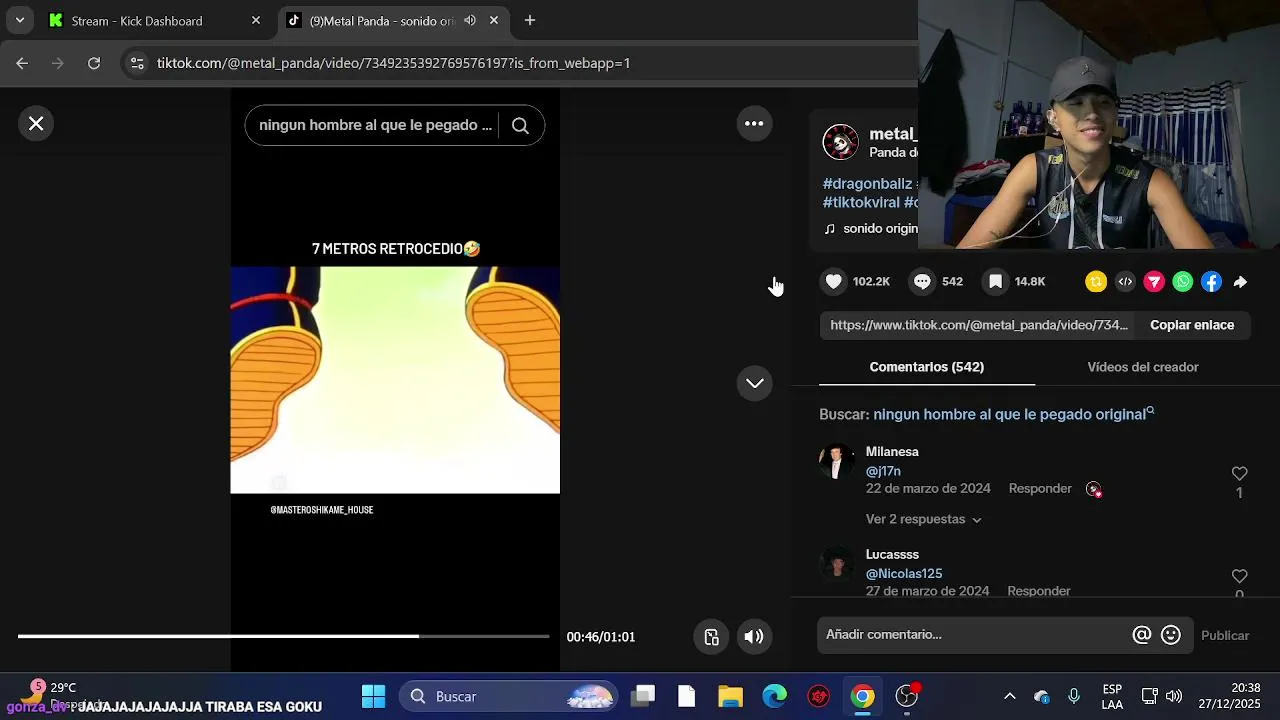Open the Windows Start menu
This screenshot has width=1280, height=720.
pyautogui.click(x=373, y=696)
